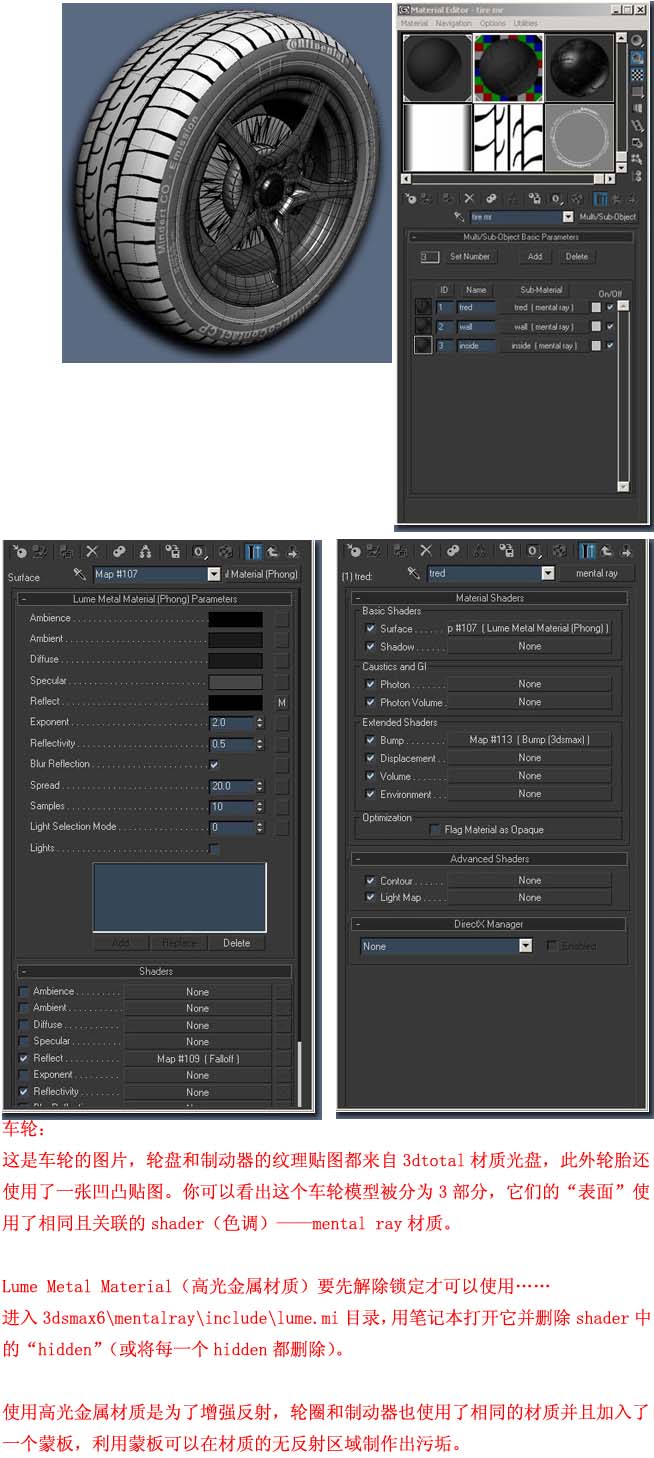Viewport: 654px width, 1458px height.
Task: Click Show End Result icon in Material Editor window
Action: [601, 199]
